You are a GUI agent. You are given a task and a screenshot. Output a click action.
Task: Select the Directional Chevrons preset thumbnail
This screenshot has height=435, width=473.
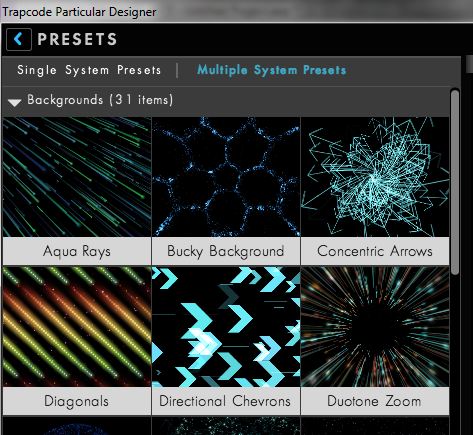coord(226,327)
